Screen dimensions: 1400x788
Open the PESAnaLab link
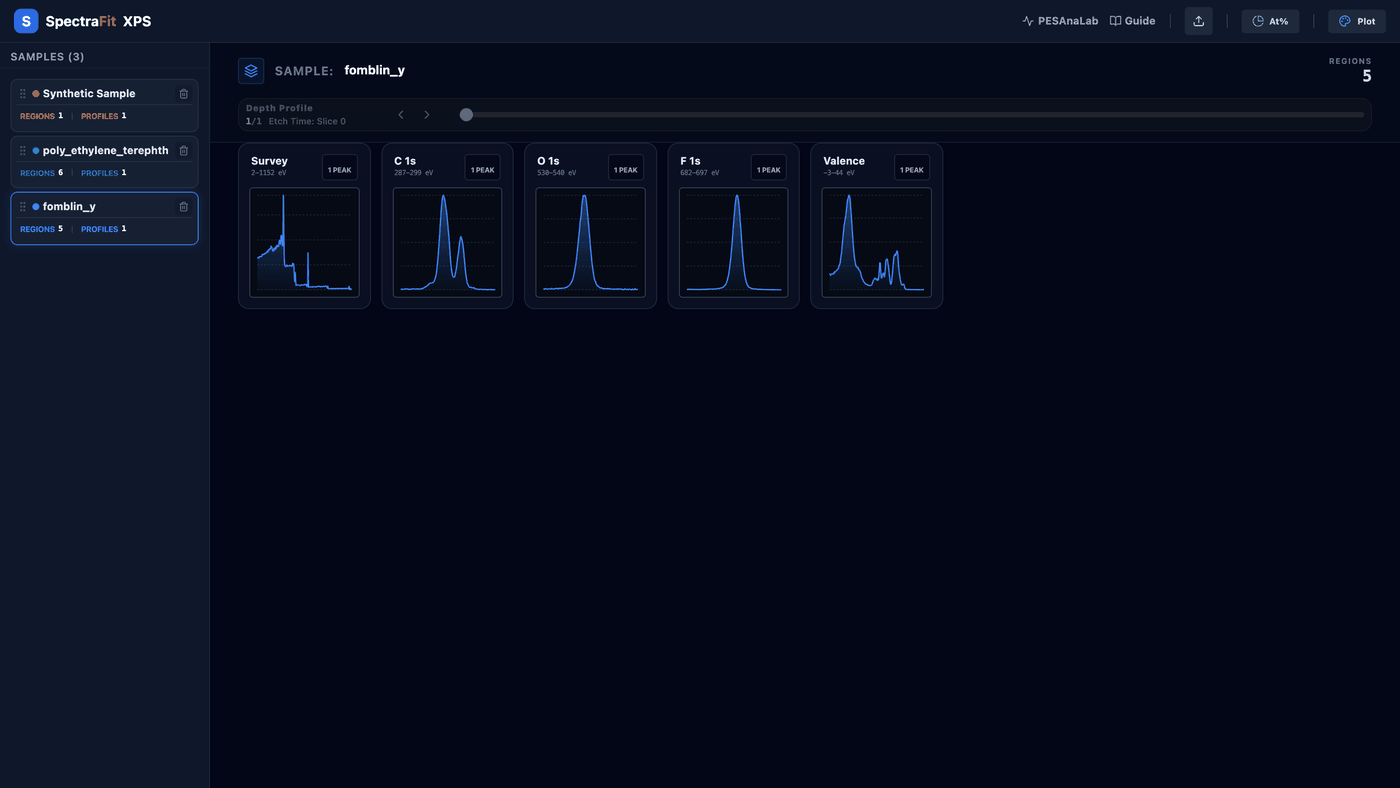point(1060,21)
